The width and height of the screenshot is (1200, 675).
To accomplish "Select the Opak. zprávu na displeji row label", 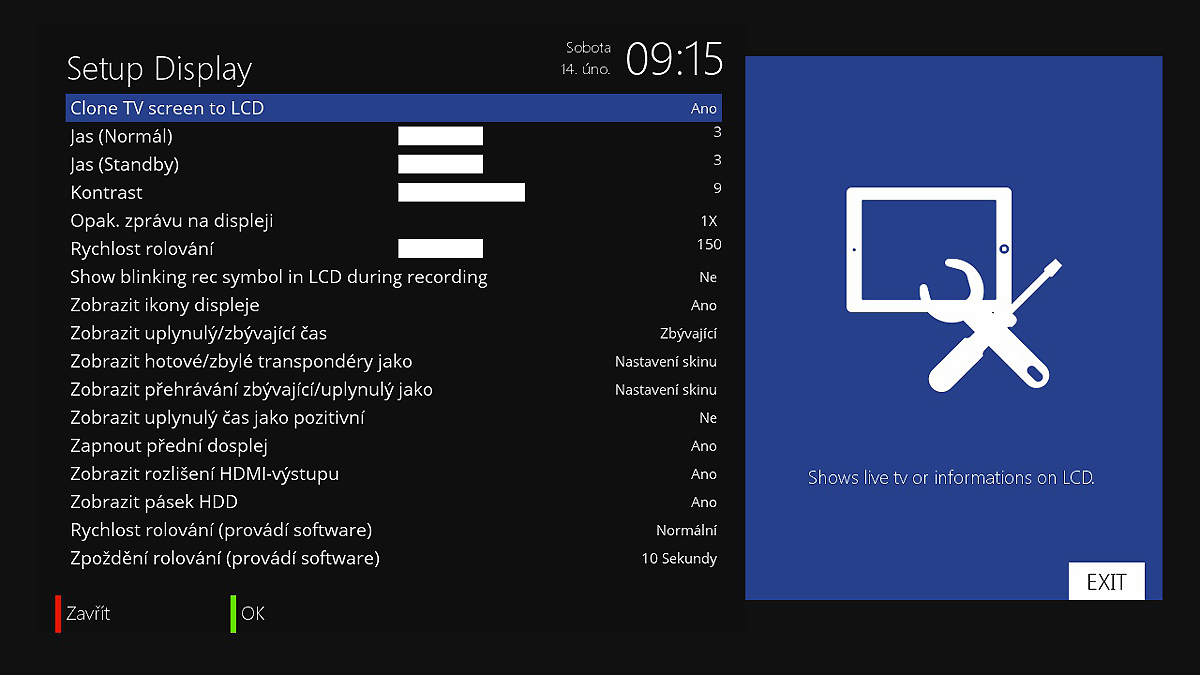I will (171, 221).
